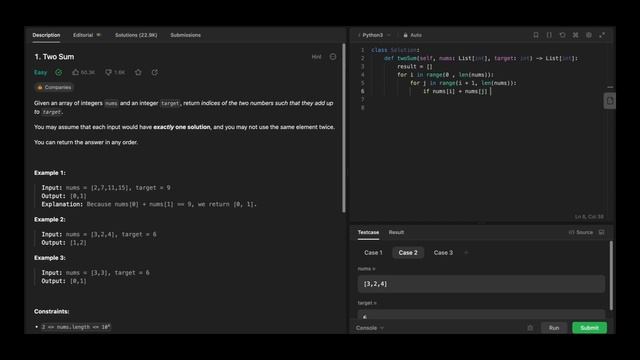The height and width of the screenshot is (360, 640).
Task: Click the notes icon at editor edge
Action: 609,101
